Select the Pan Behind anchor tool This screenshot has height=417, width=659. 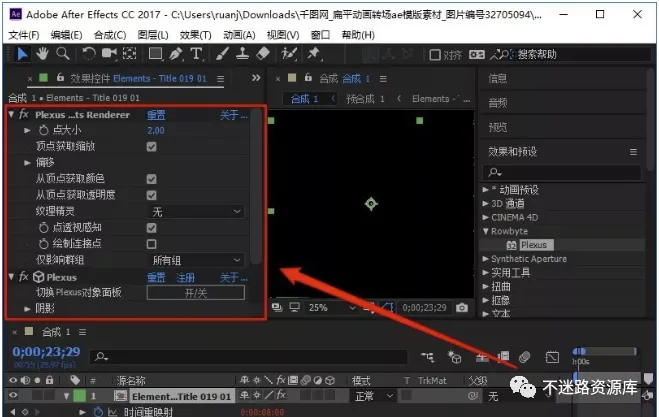[129, 54]
